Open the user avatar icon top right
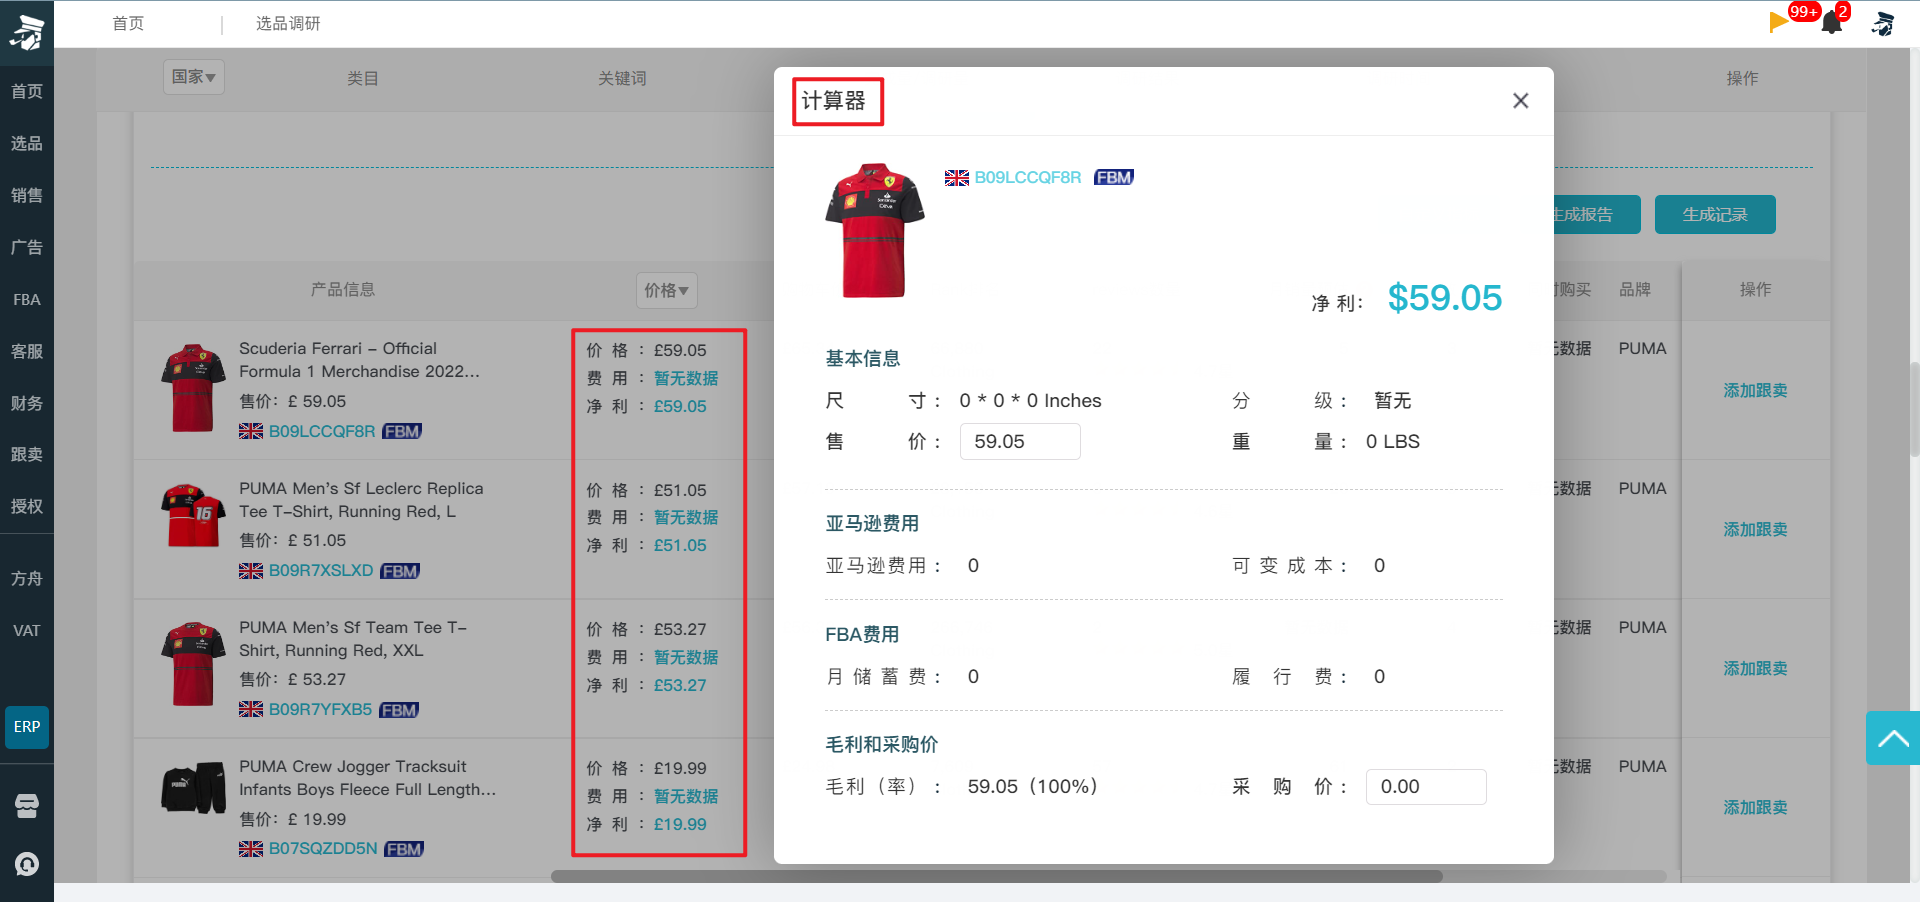This screenshot has height=902, width=1920. point(1883,23)
